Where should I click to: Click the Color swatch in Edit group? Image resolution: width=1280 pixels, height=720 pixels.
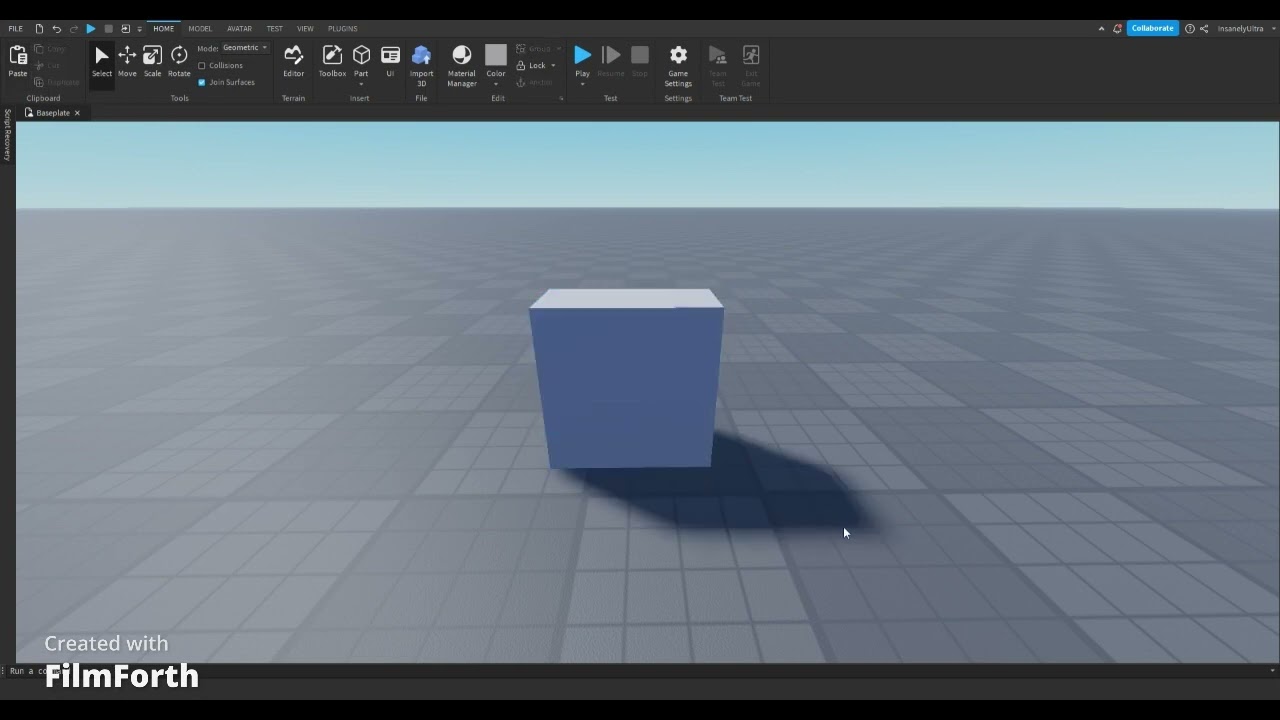tap(496, 56)
